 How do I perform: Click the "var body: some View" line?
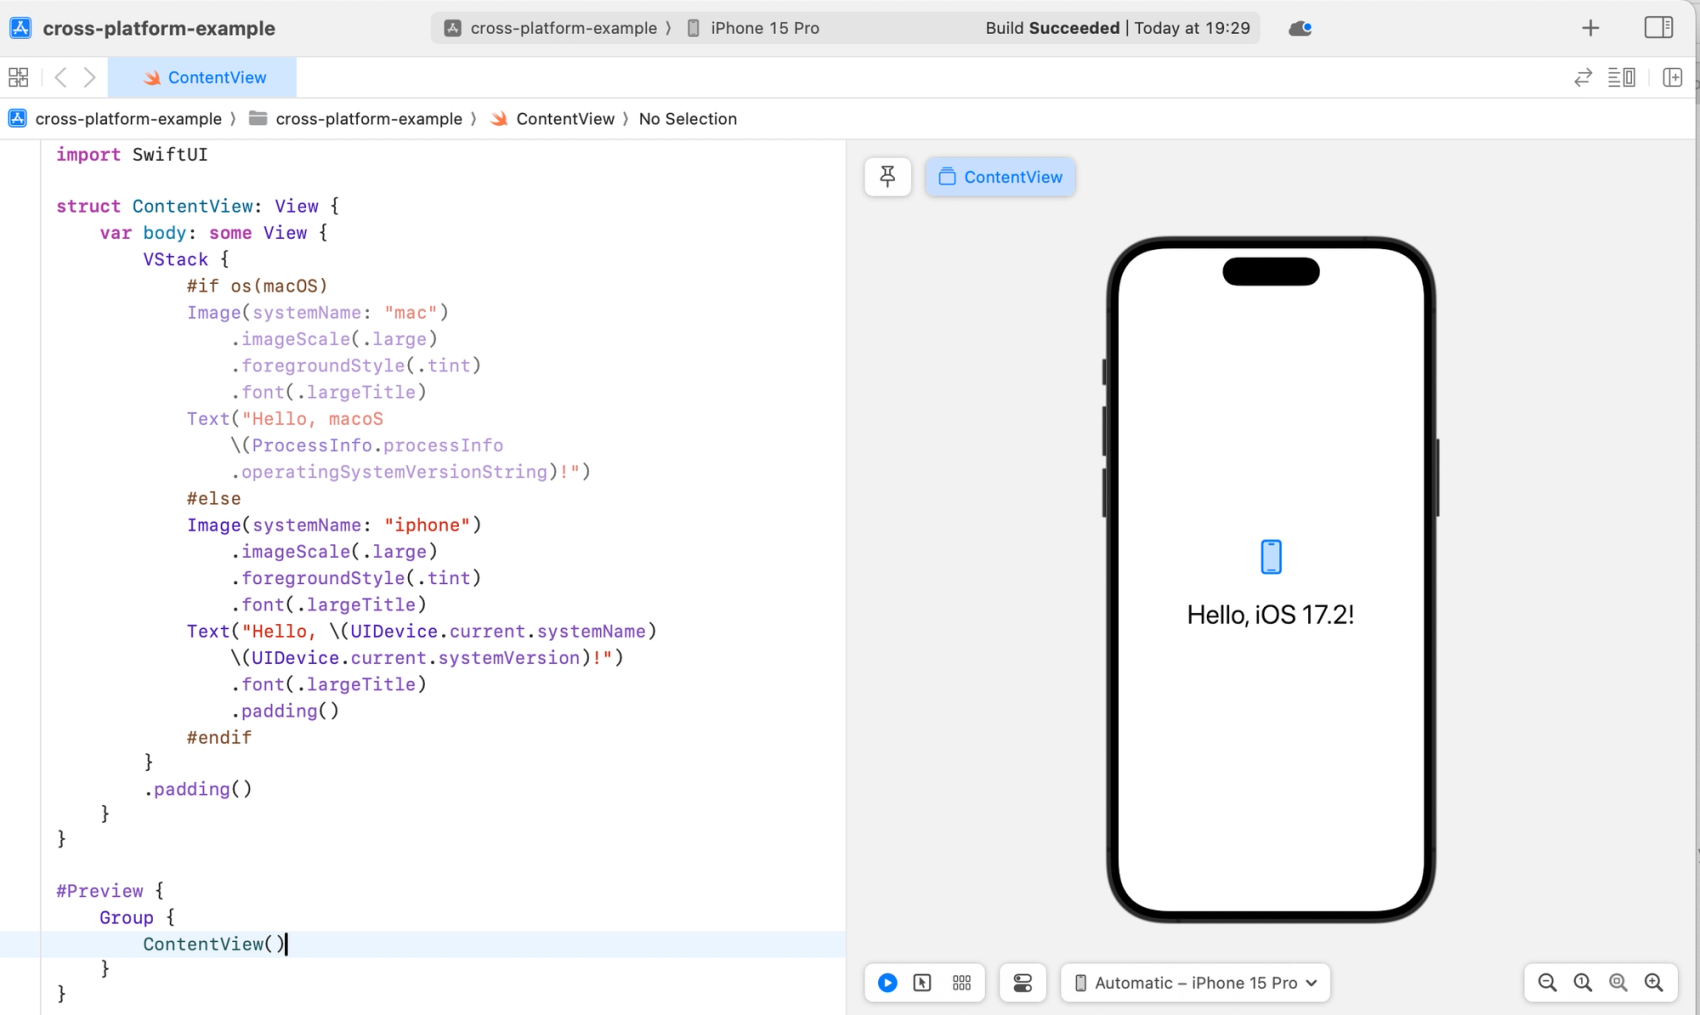(x=214, y=233)
